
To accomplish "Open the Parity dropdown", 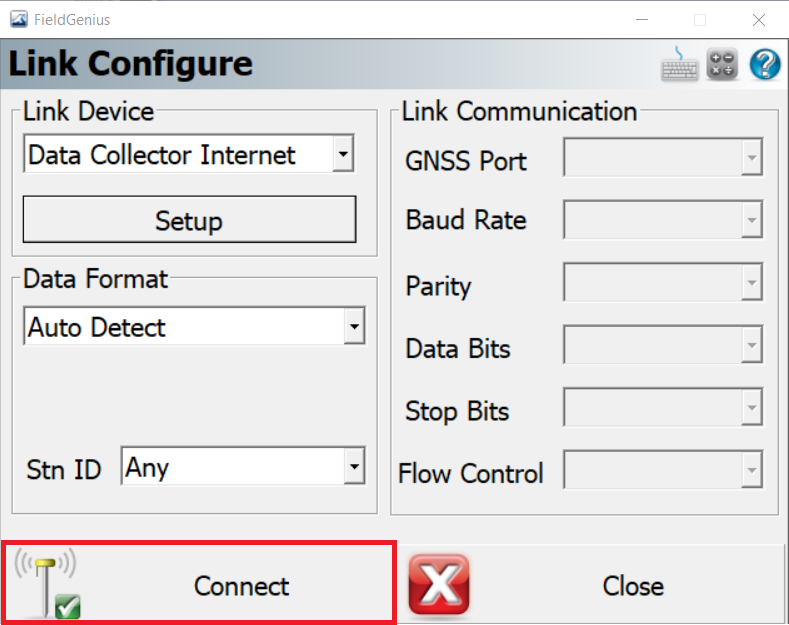I will 663,282.
